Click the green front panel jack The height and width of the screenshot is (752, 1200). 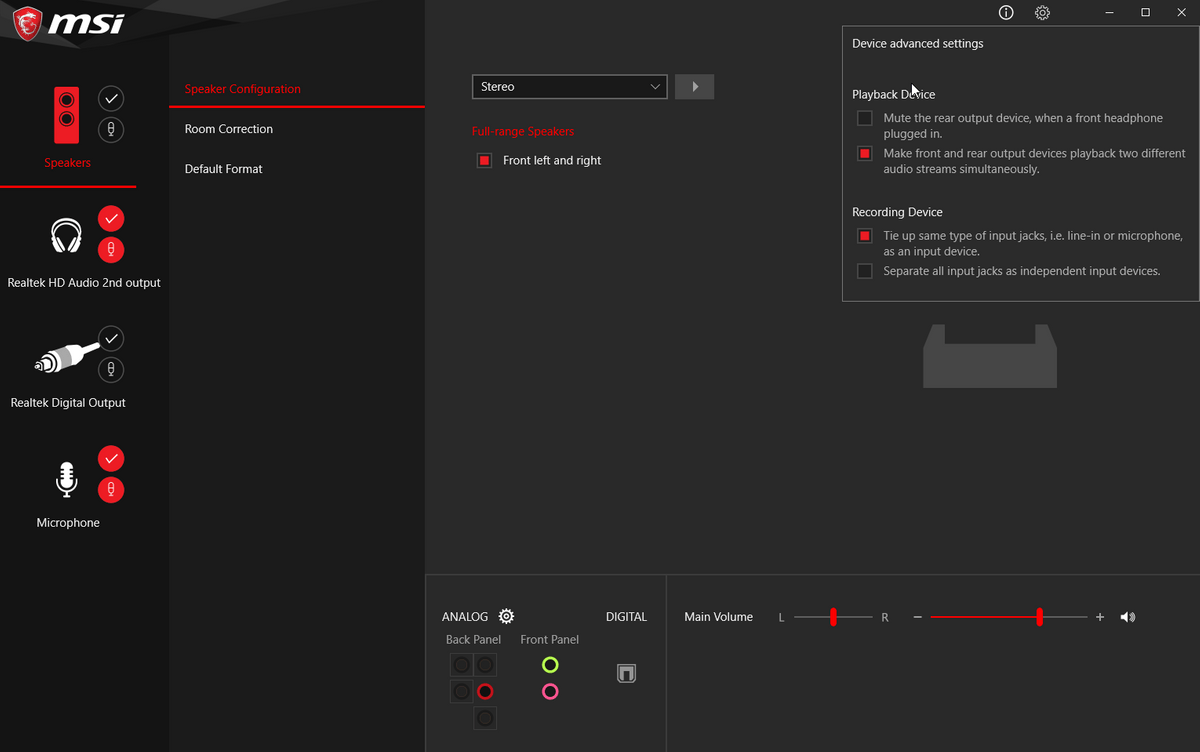pyautogui.click(x=550, y=665)
